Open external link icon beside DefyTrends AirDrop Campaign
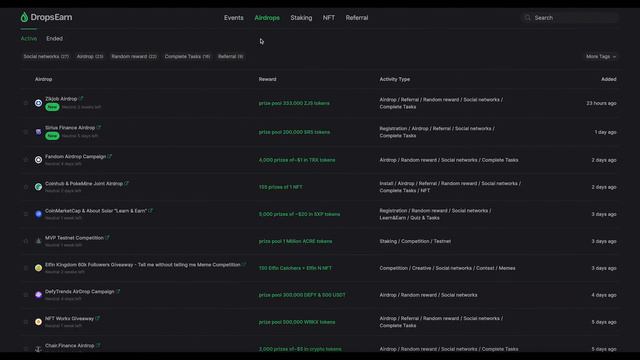This screenshot has width=640, height=360. pos(118,291)
